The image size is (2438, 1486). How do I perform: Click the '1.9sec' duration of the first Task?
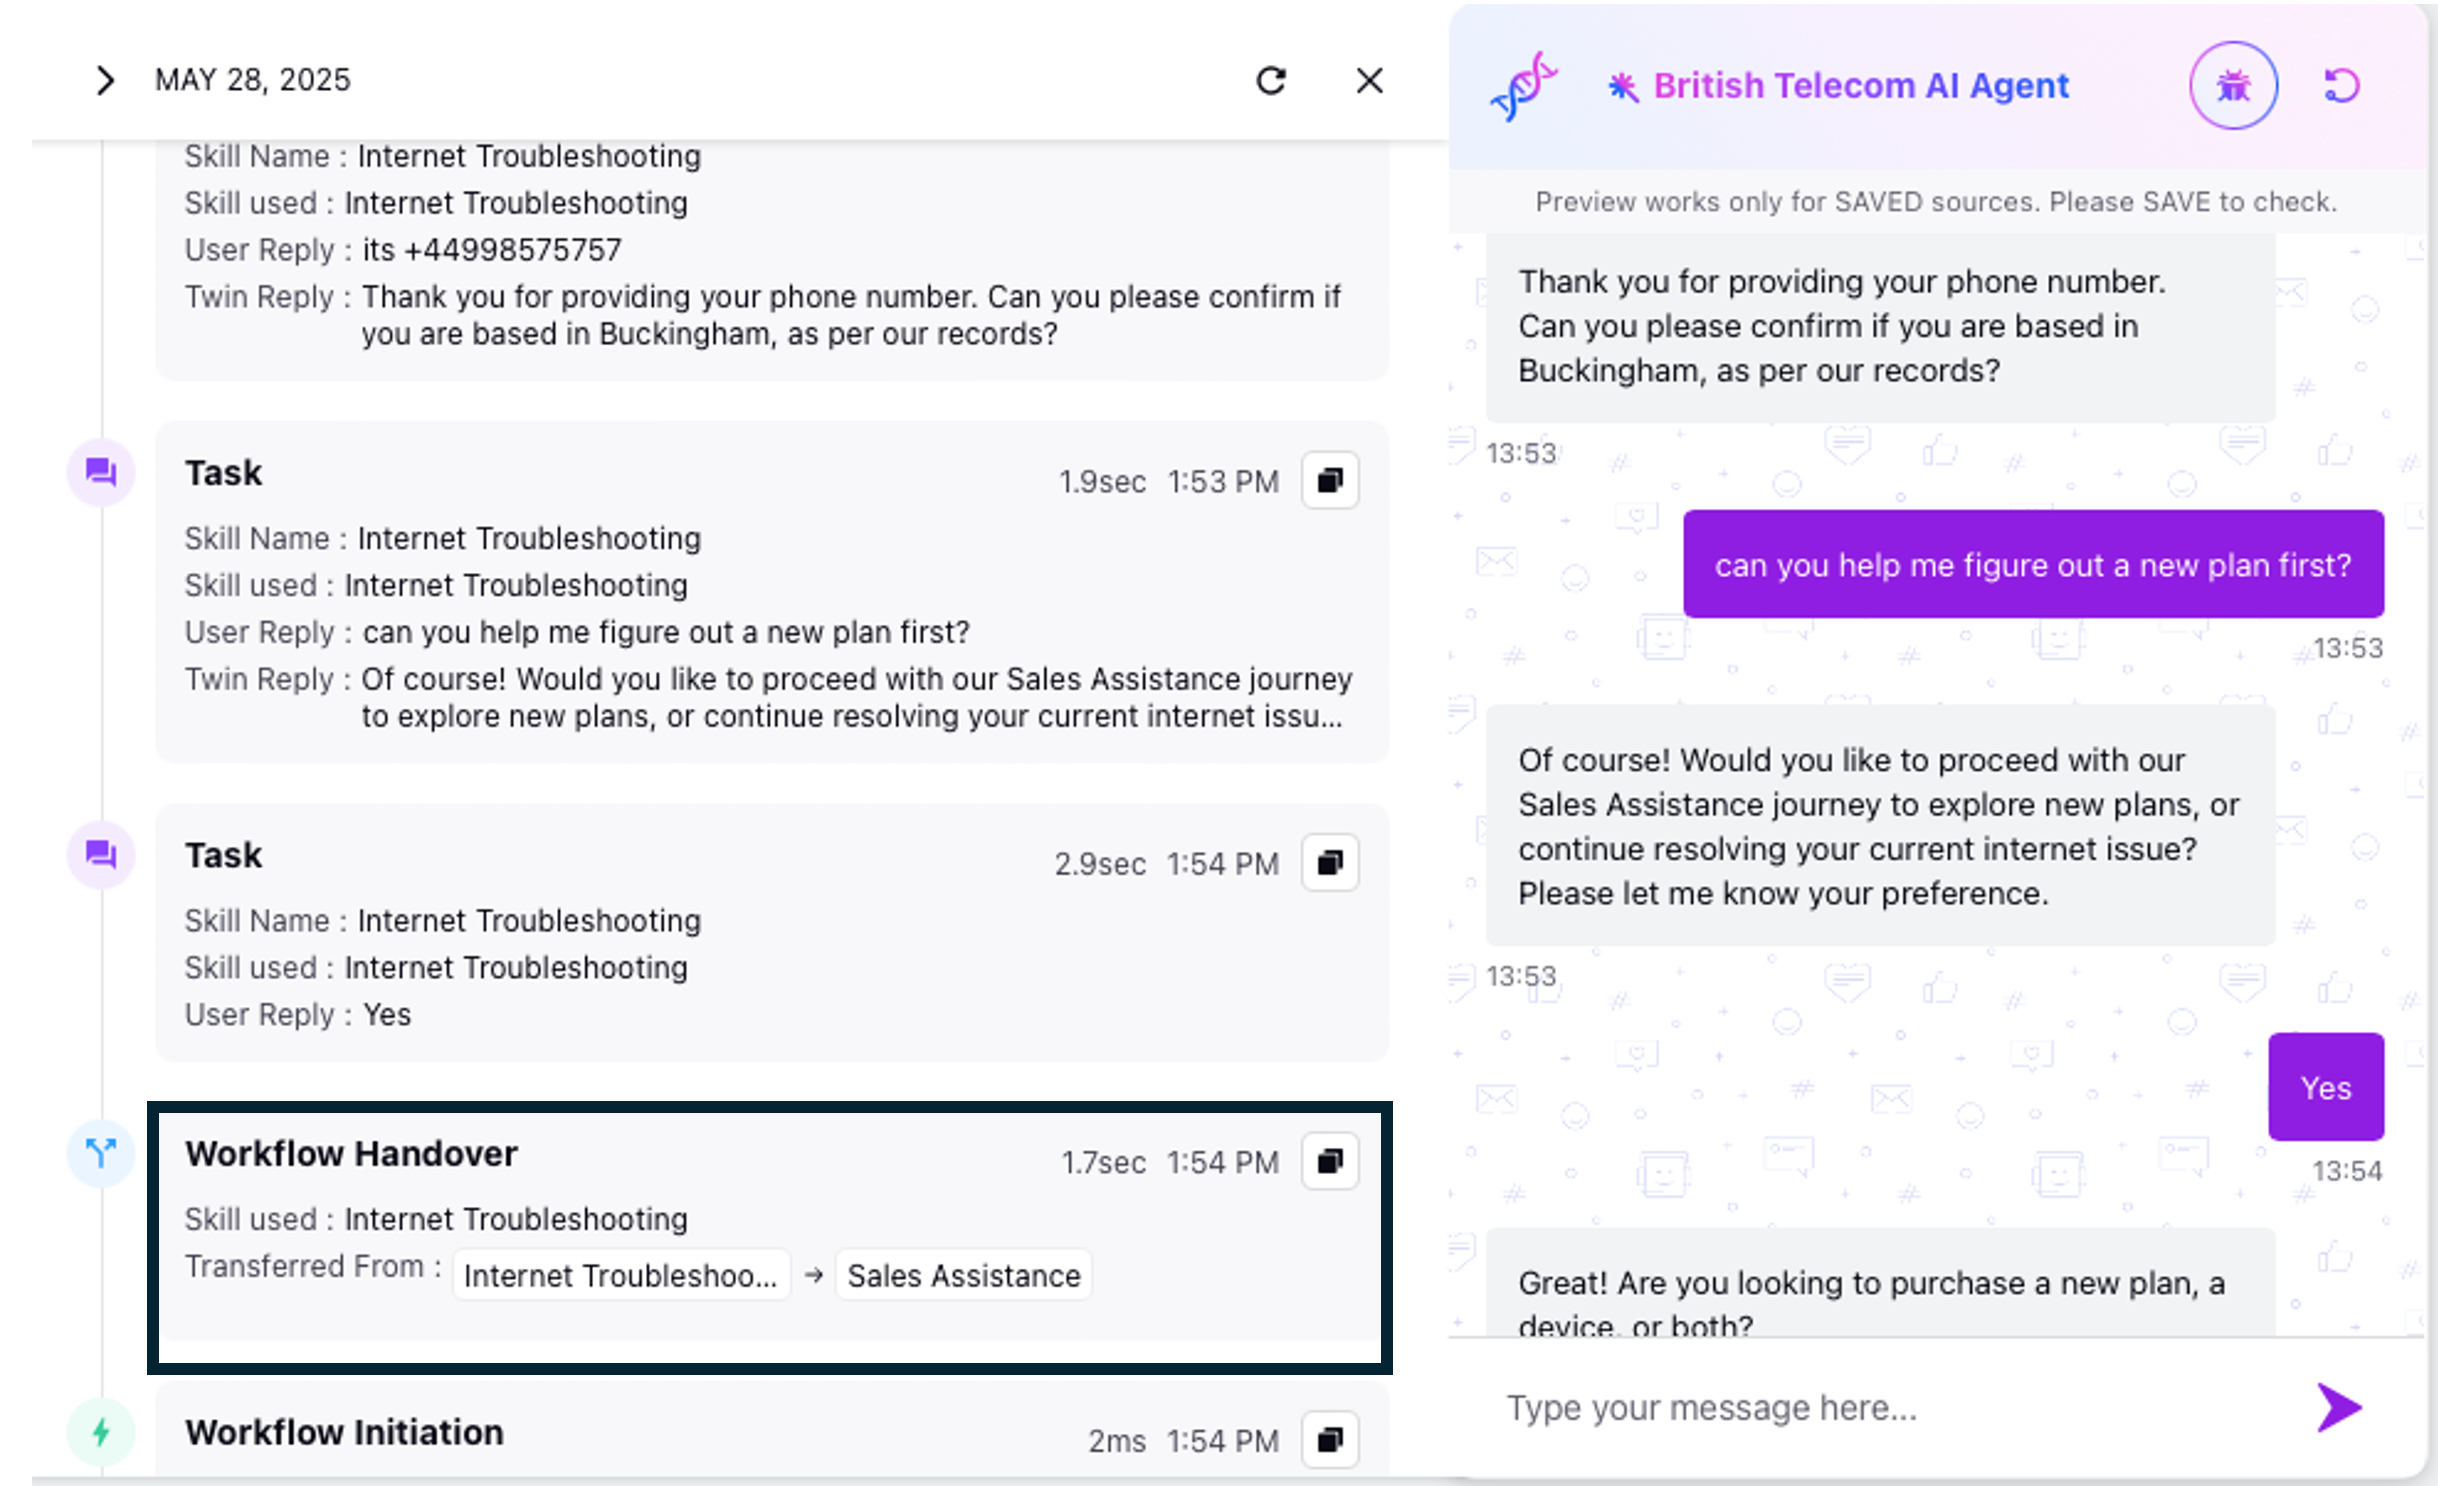(1102, 482)
